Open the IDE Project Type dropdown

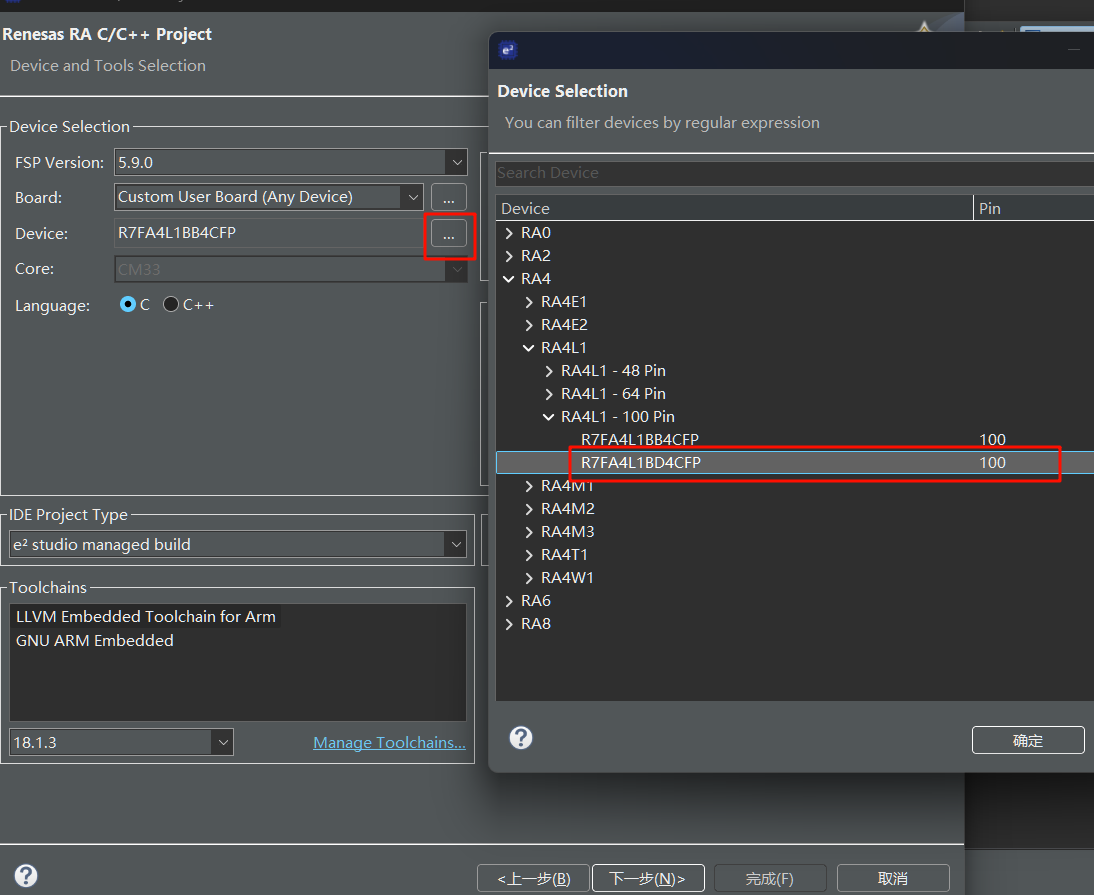point(456,544)
